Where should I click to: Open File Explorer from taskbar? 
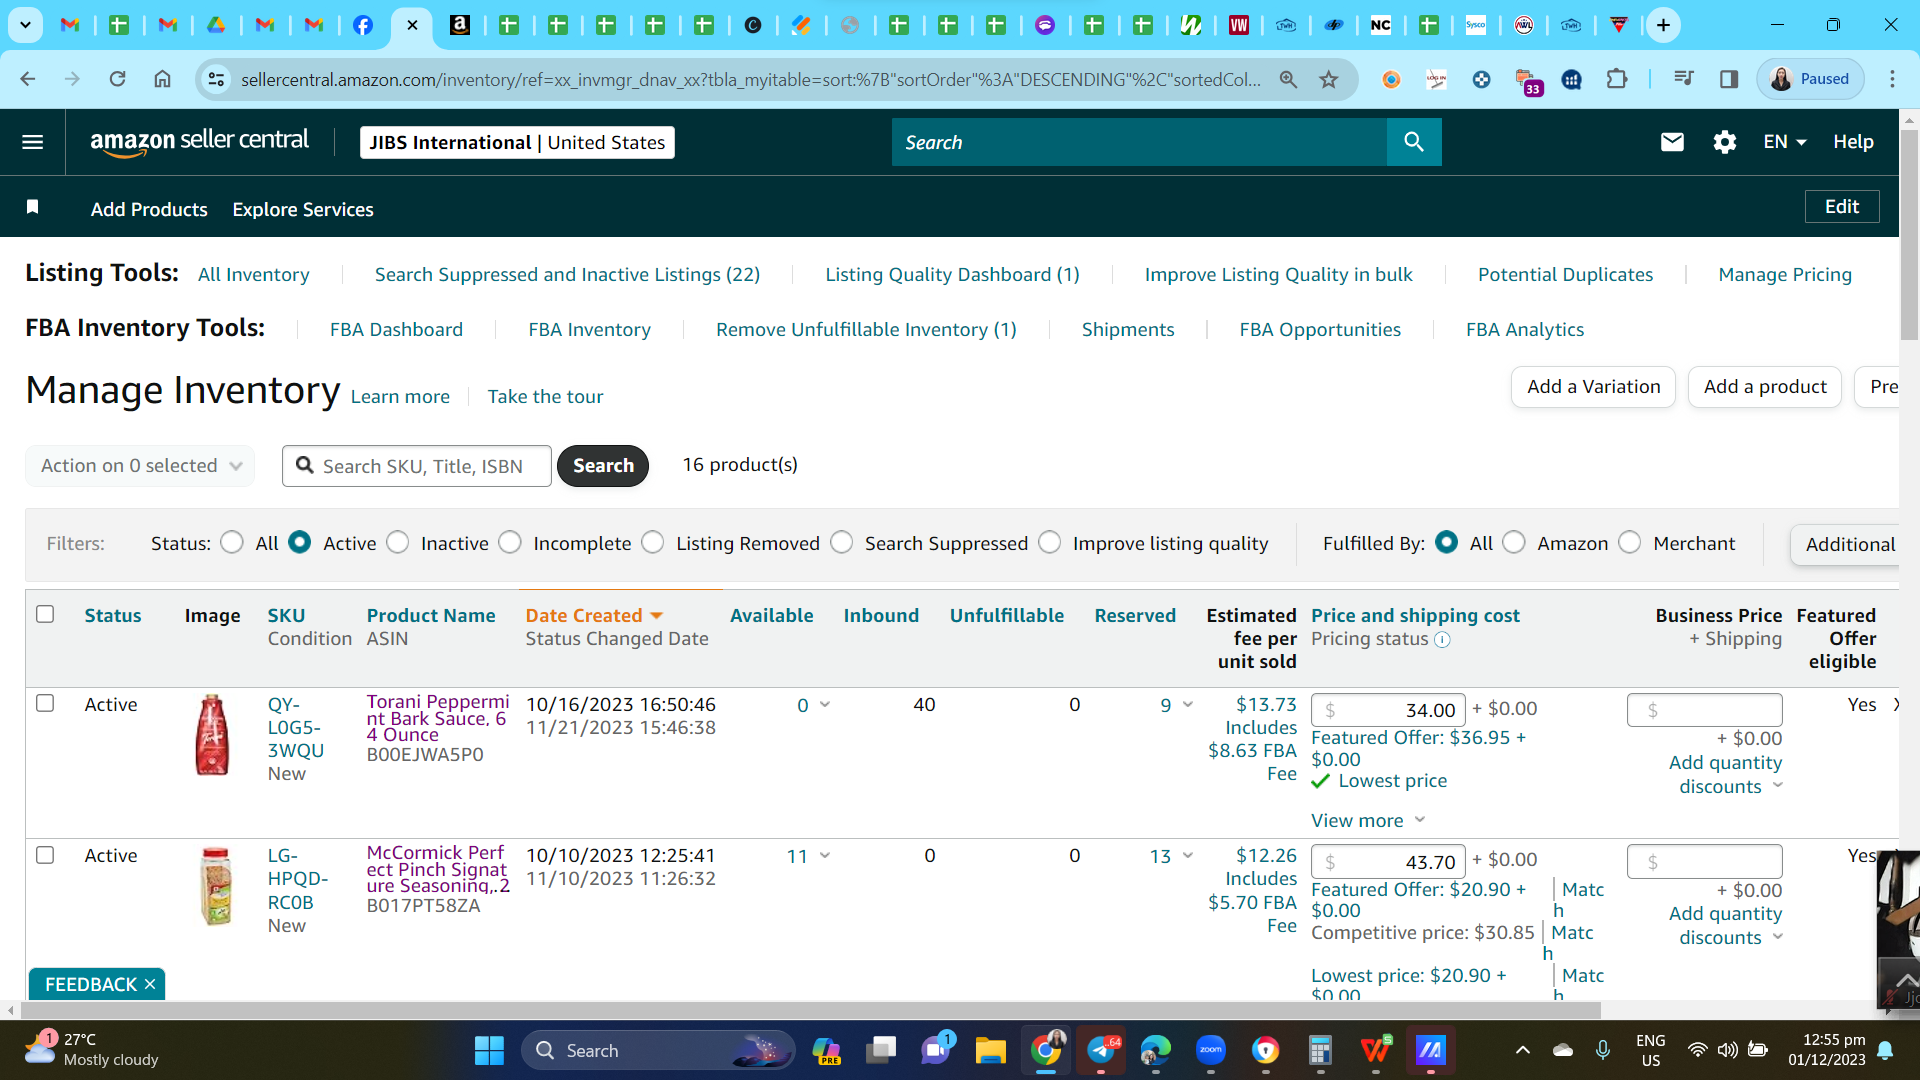(x=990, y=1050)
